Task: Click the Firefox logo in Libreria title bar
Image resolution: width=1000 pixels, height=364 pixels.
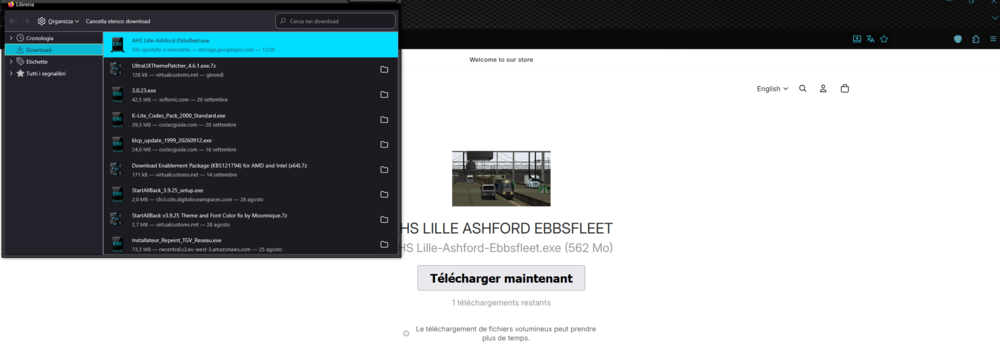Action: tap(11, 4)
